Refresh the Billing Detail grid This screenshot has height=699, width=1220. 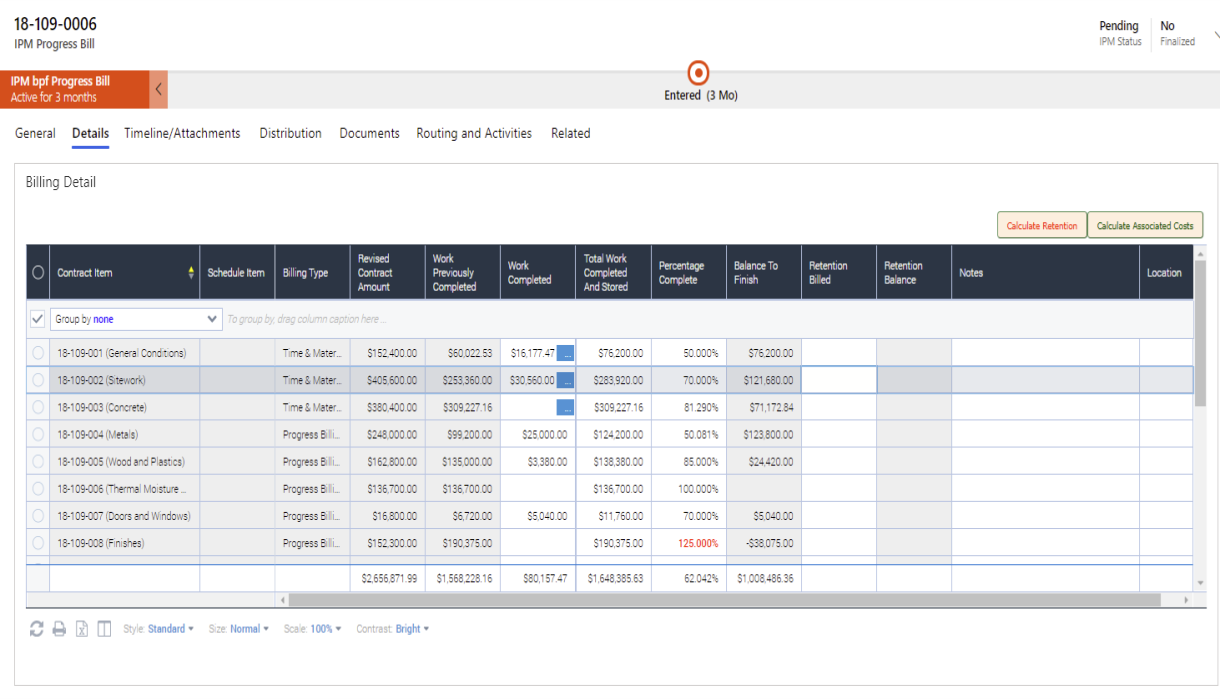(x=36, y=629)
